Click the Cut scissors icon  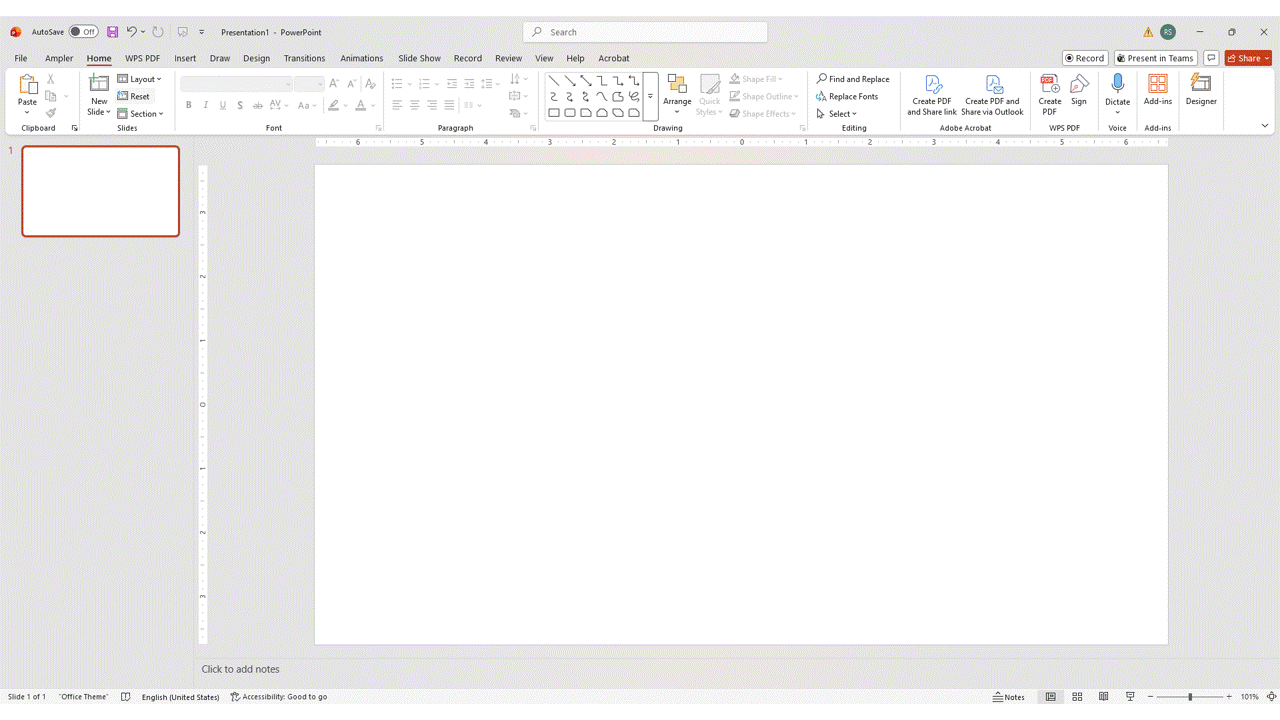51,79
